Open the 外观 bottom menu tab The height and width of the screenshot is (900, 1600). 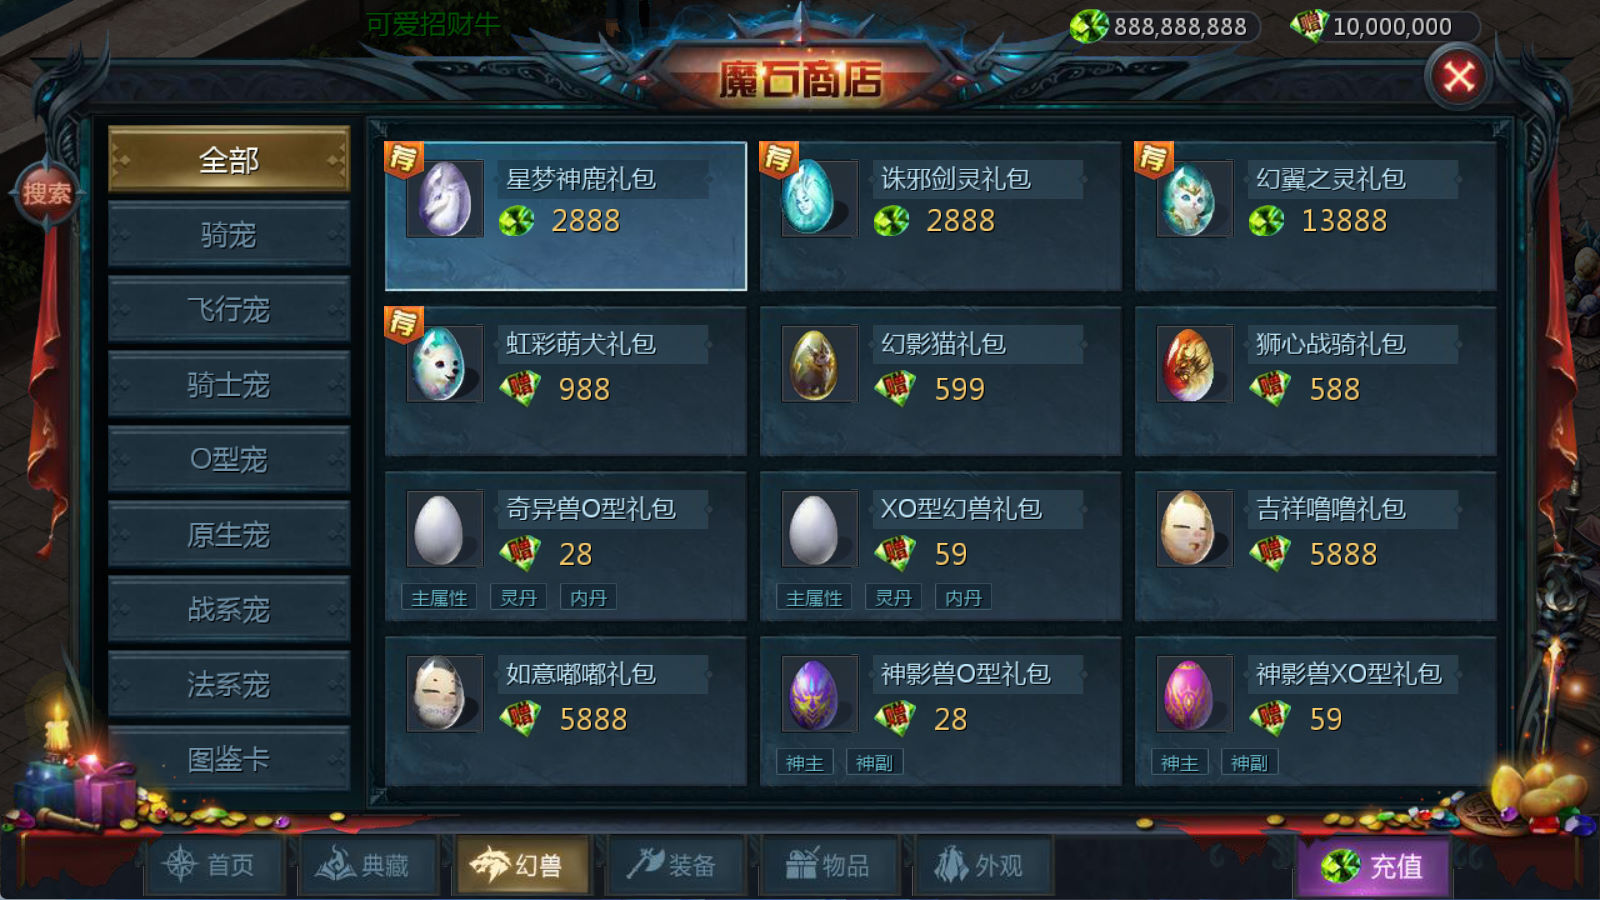[x=979, y=864]
